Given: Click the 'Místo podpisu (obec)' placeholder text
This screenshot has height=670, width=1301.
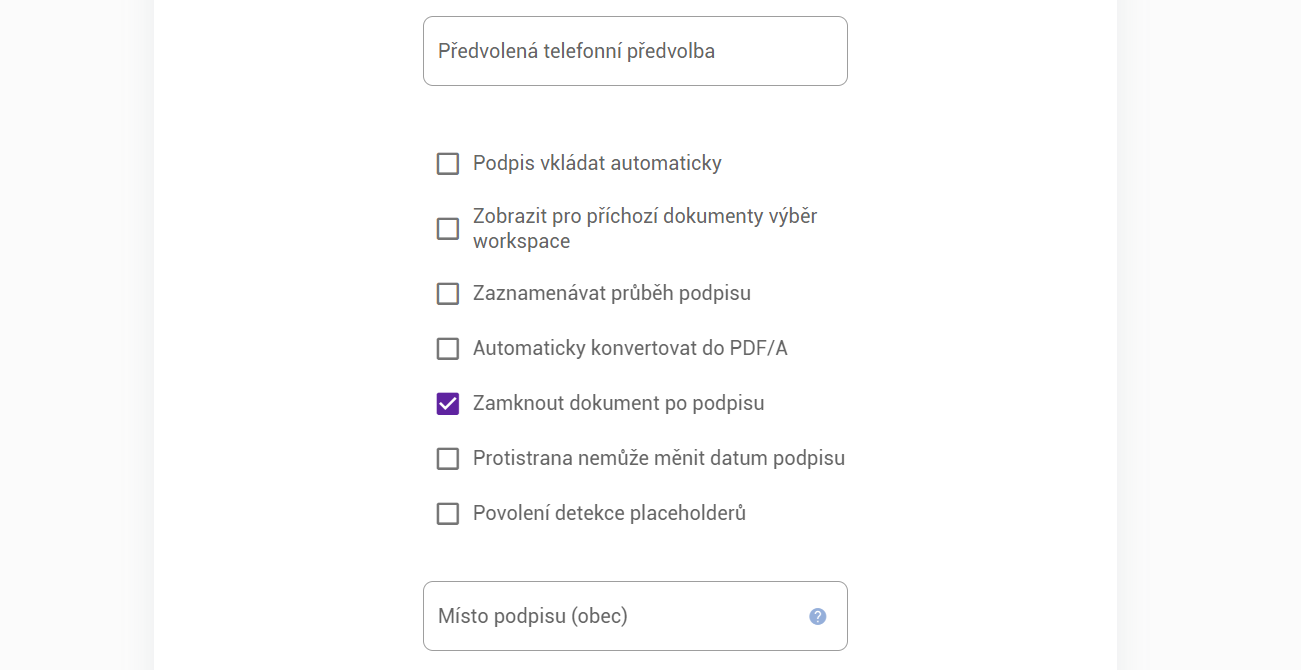Looking at the screenshot, I should coord(532,616).
